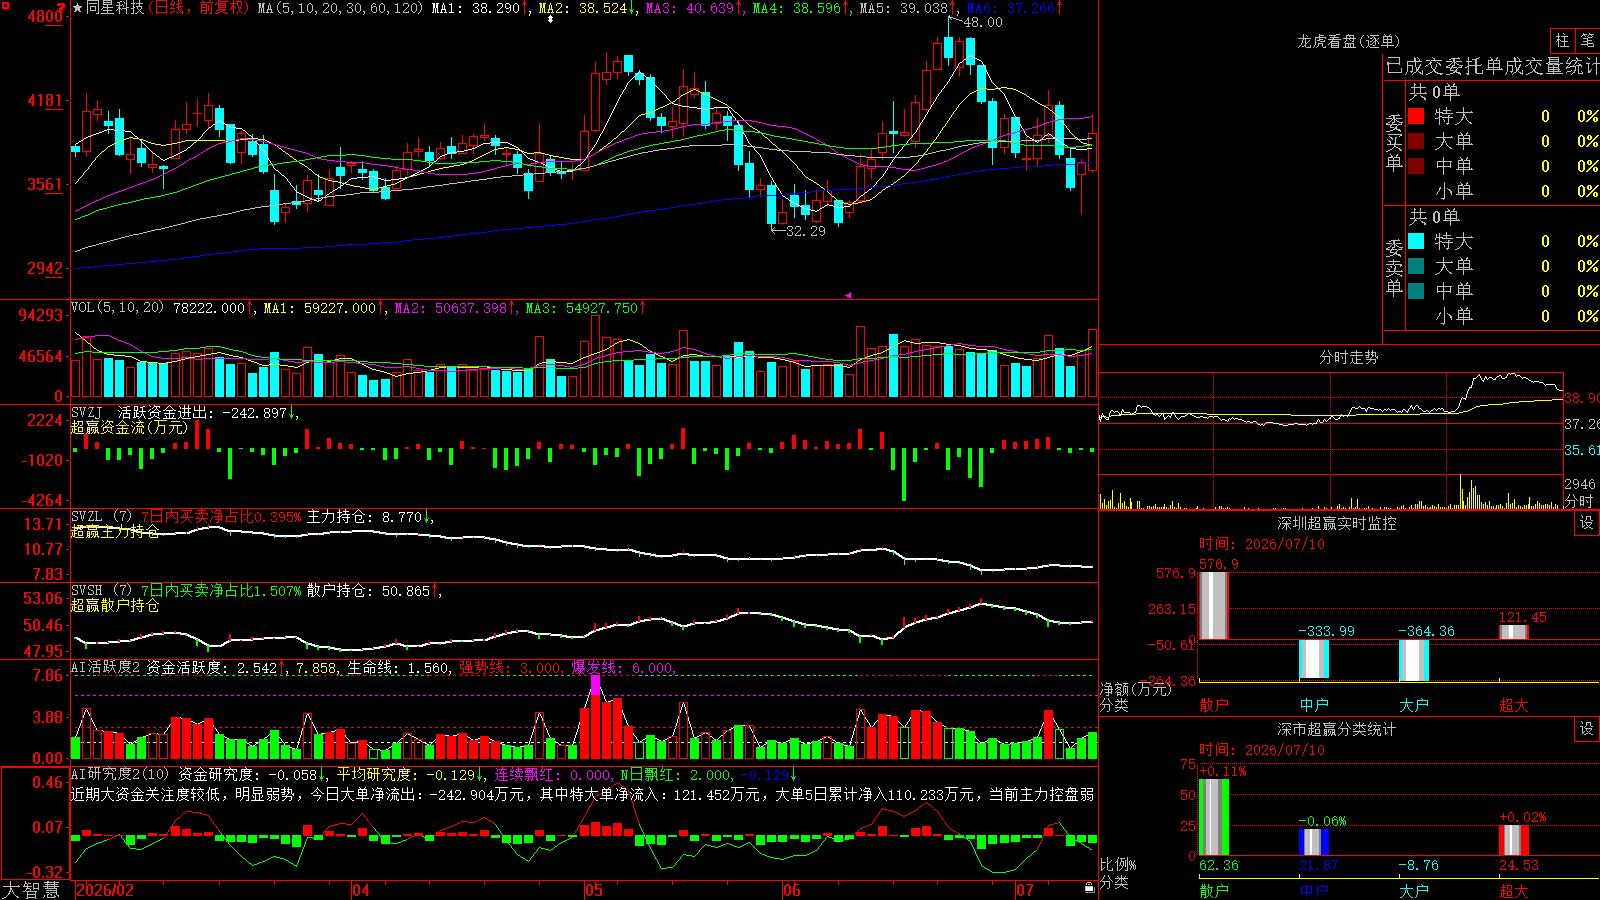Click the 超大 bar in 深市超赢分类统计
Viewport: 1600px width, 900px height.
pos(1514,840)
